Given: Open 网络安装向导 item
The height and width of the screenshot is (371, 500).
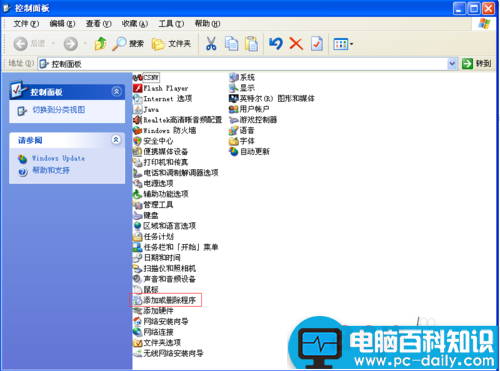Looking at the screenshot, I should click(x=161, y=321).
